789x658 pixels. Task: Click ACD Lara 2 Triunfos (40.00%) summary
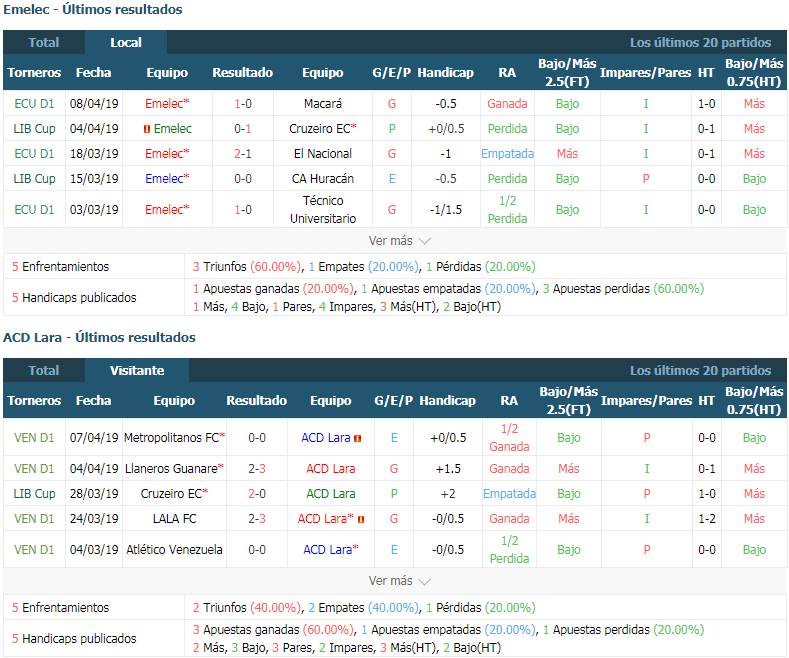(x=247, y=608)
